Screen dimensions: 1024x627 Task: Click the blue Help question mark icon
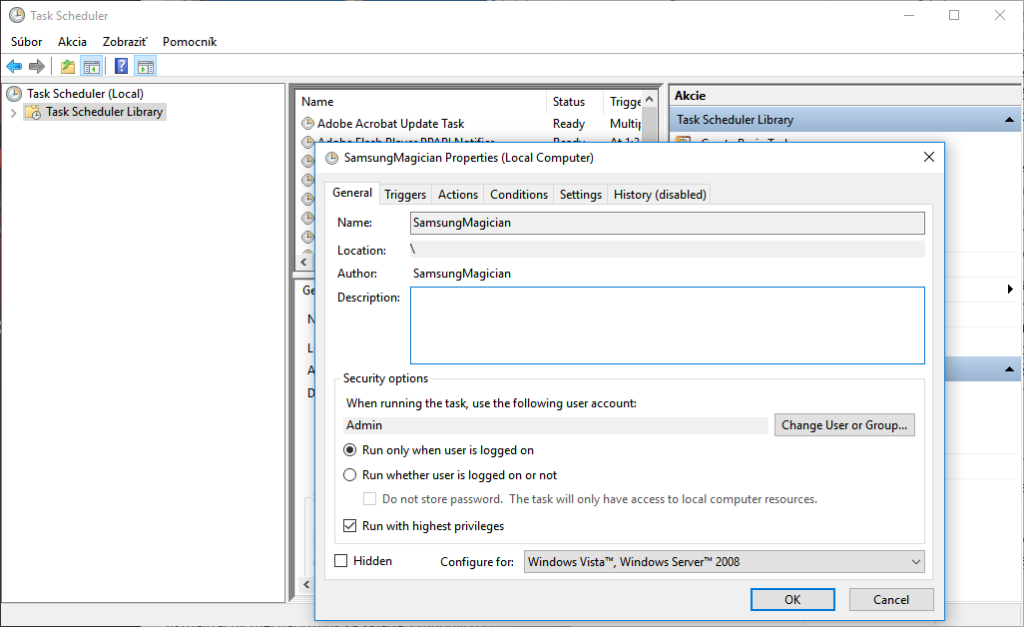(121, 67)
